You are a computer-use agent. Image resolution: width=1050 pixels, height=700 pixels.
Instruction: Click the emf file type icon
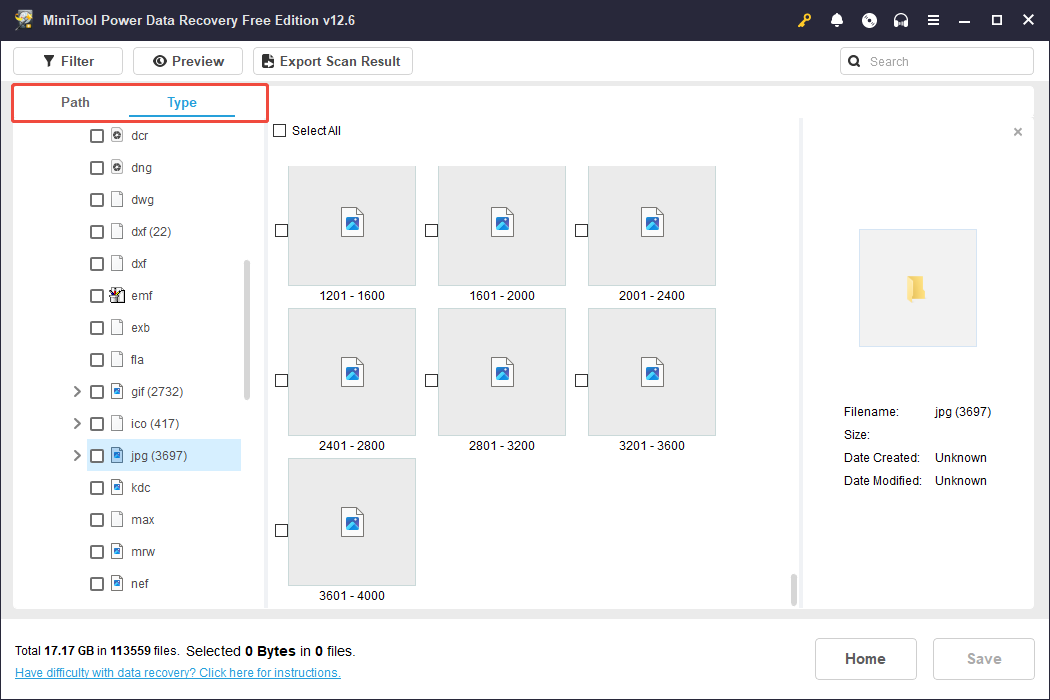117,296
